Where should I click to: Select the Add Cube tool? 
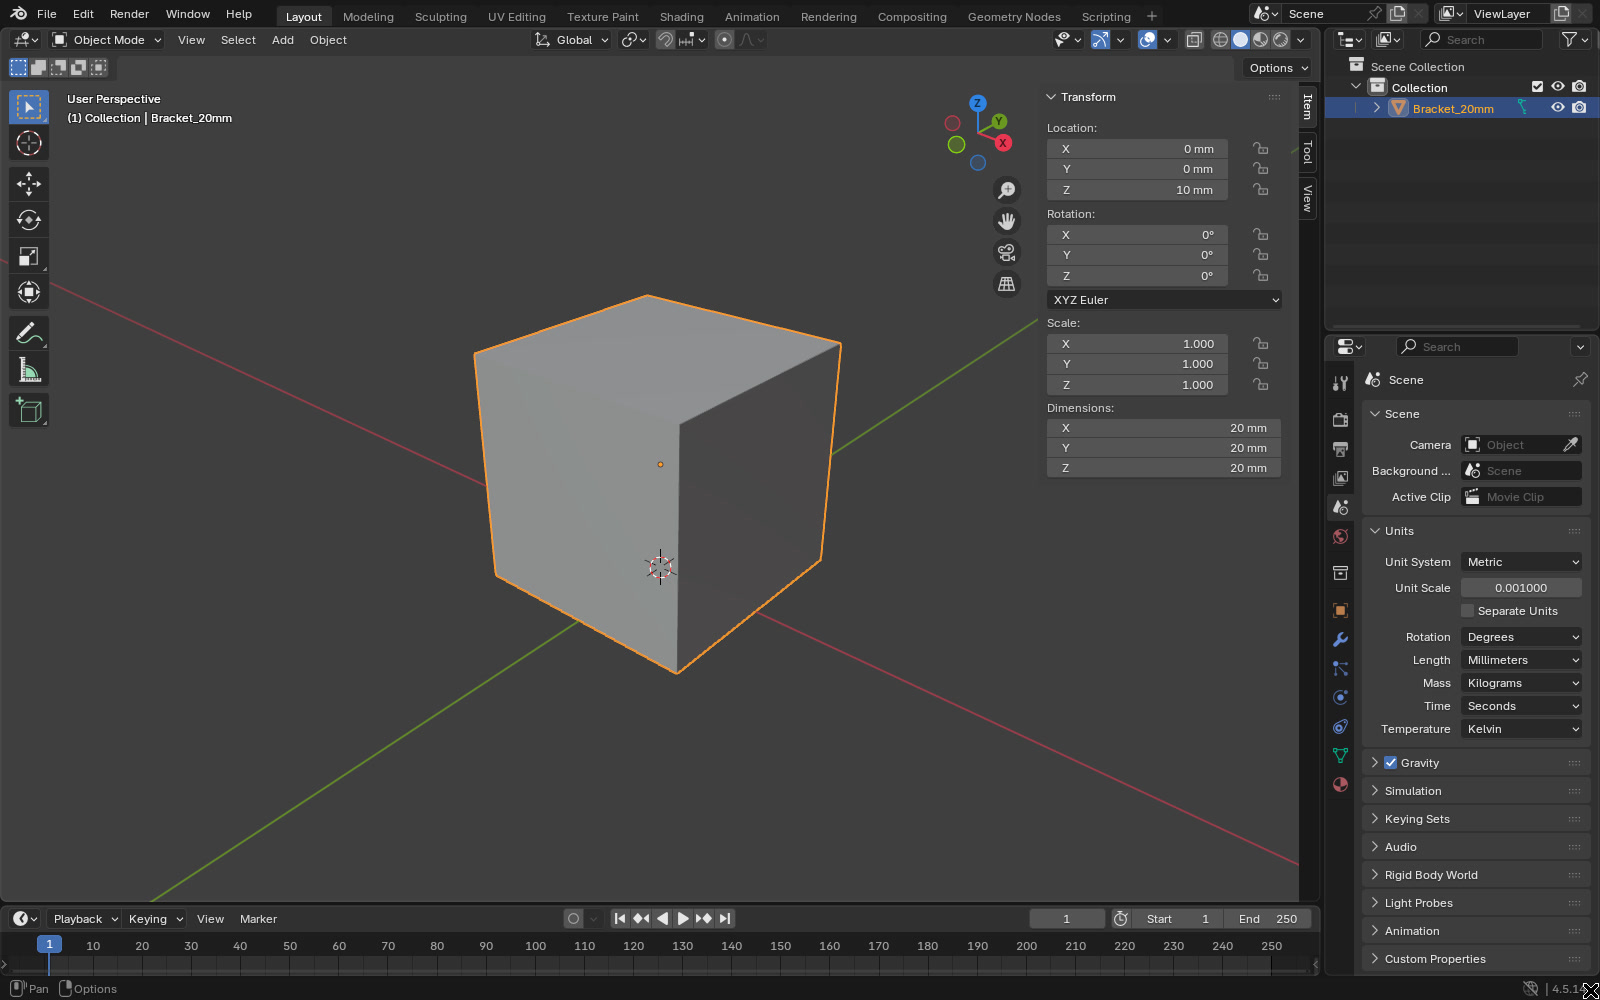click(x=29, y=410)
